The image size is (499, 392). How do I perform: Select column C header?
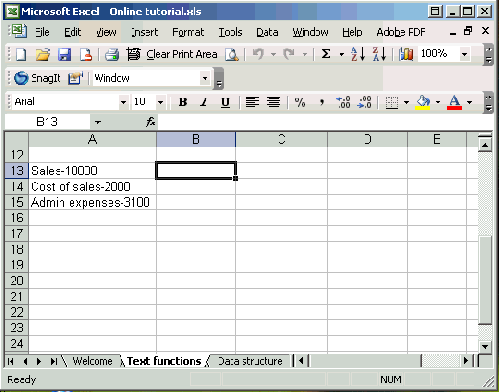(x=281, y=139)
